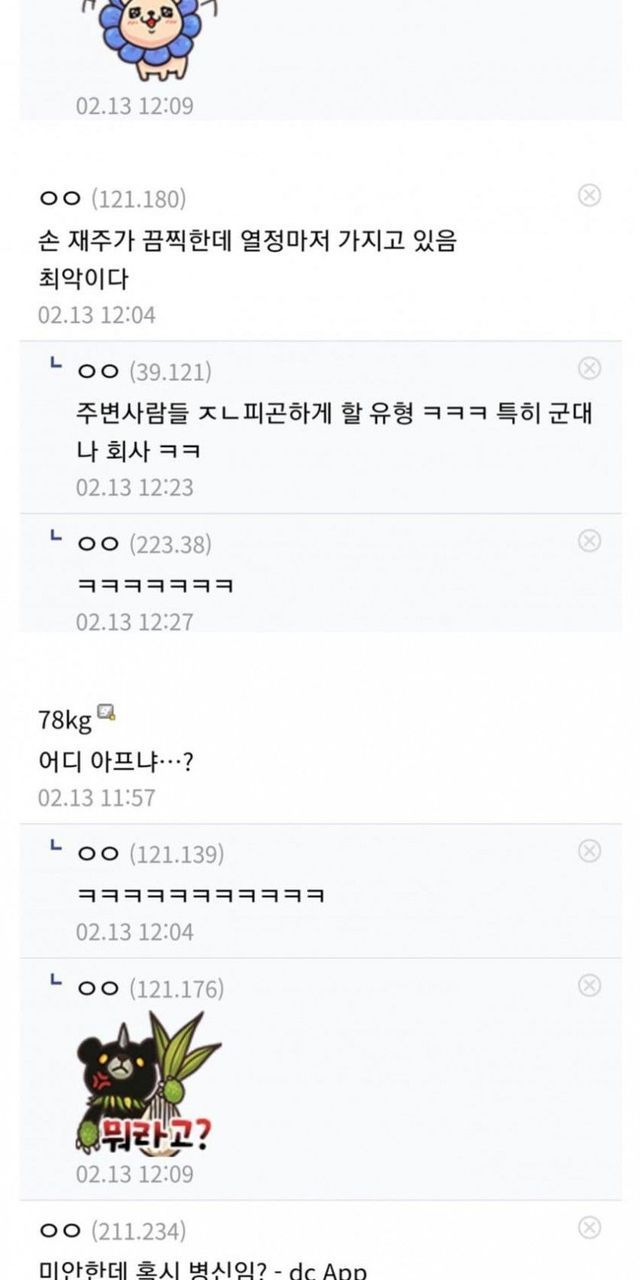Remove the 223.38 reply via its X icon
This screenshot has height=1280, width=640.
590,541
